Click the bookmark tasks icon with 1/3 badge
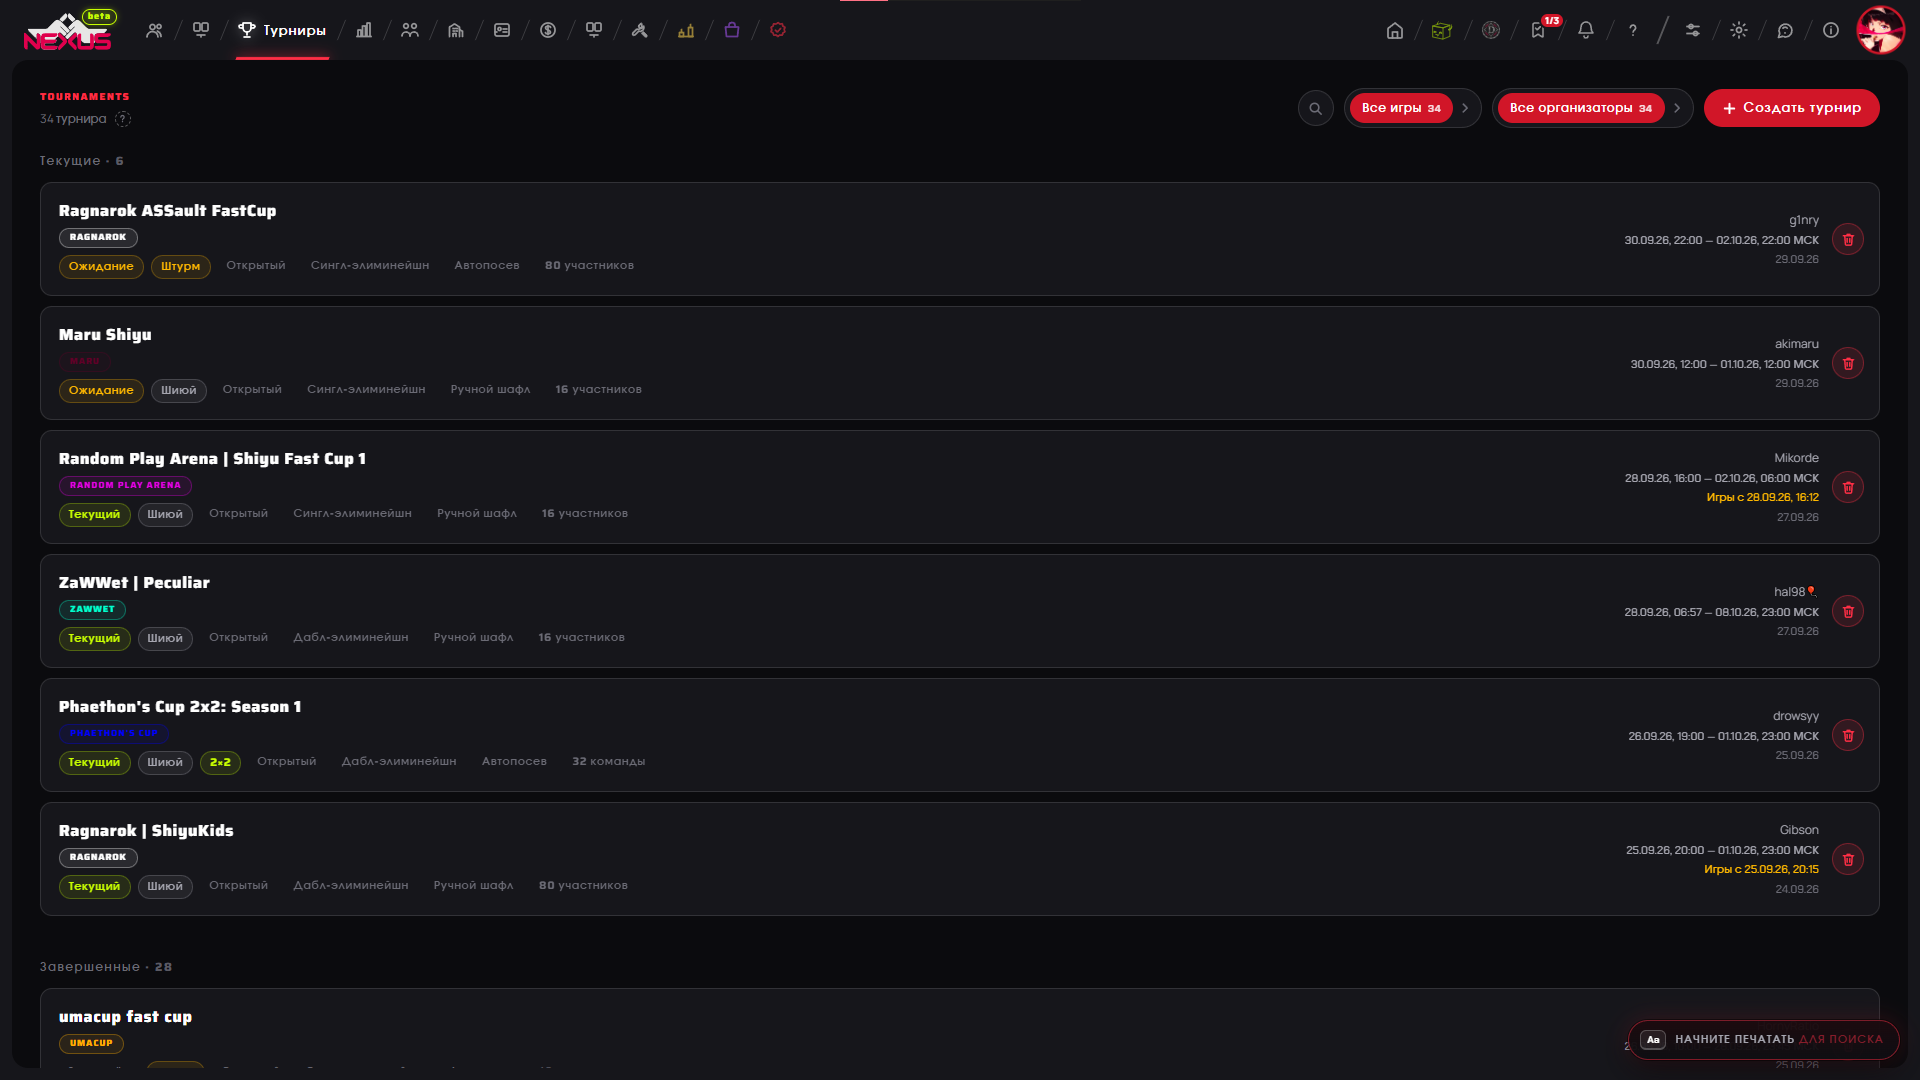Viewport: 1920px width, 1080px height. (x=1539, y=30)
